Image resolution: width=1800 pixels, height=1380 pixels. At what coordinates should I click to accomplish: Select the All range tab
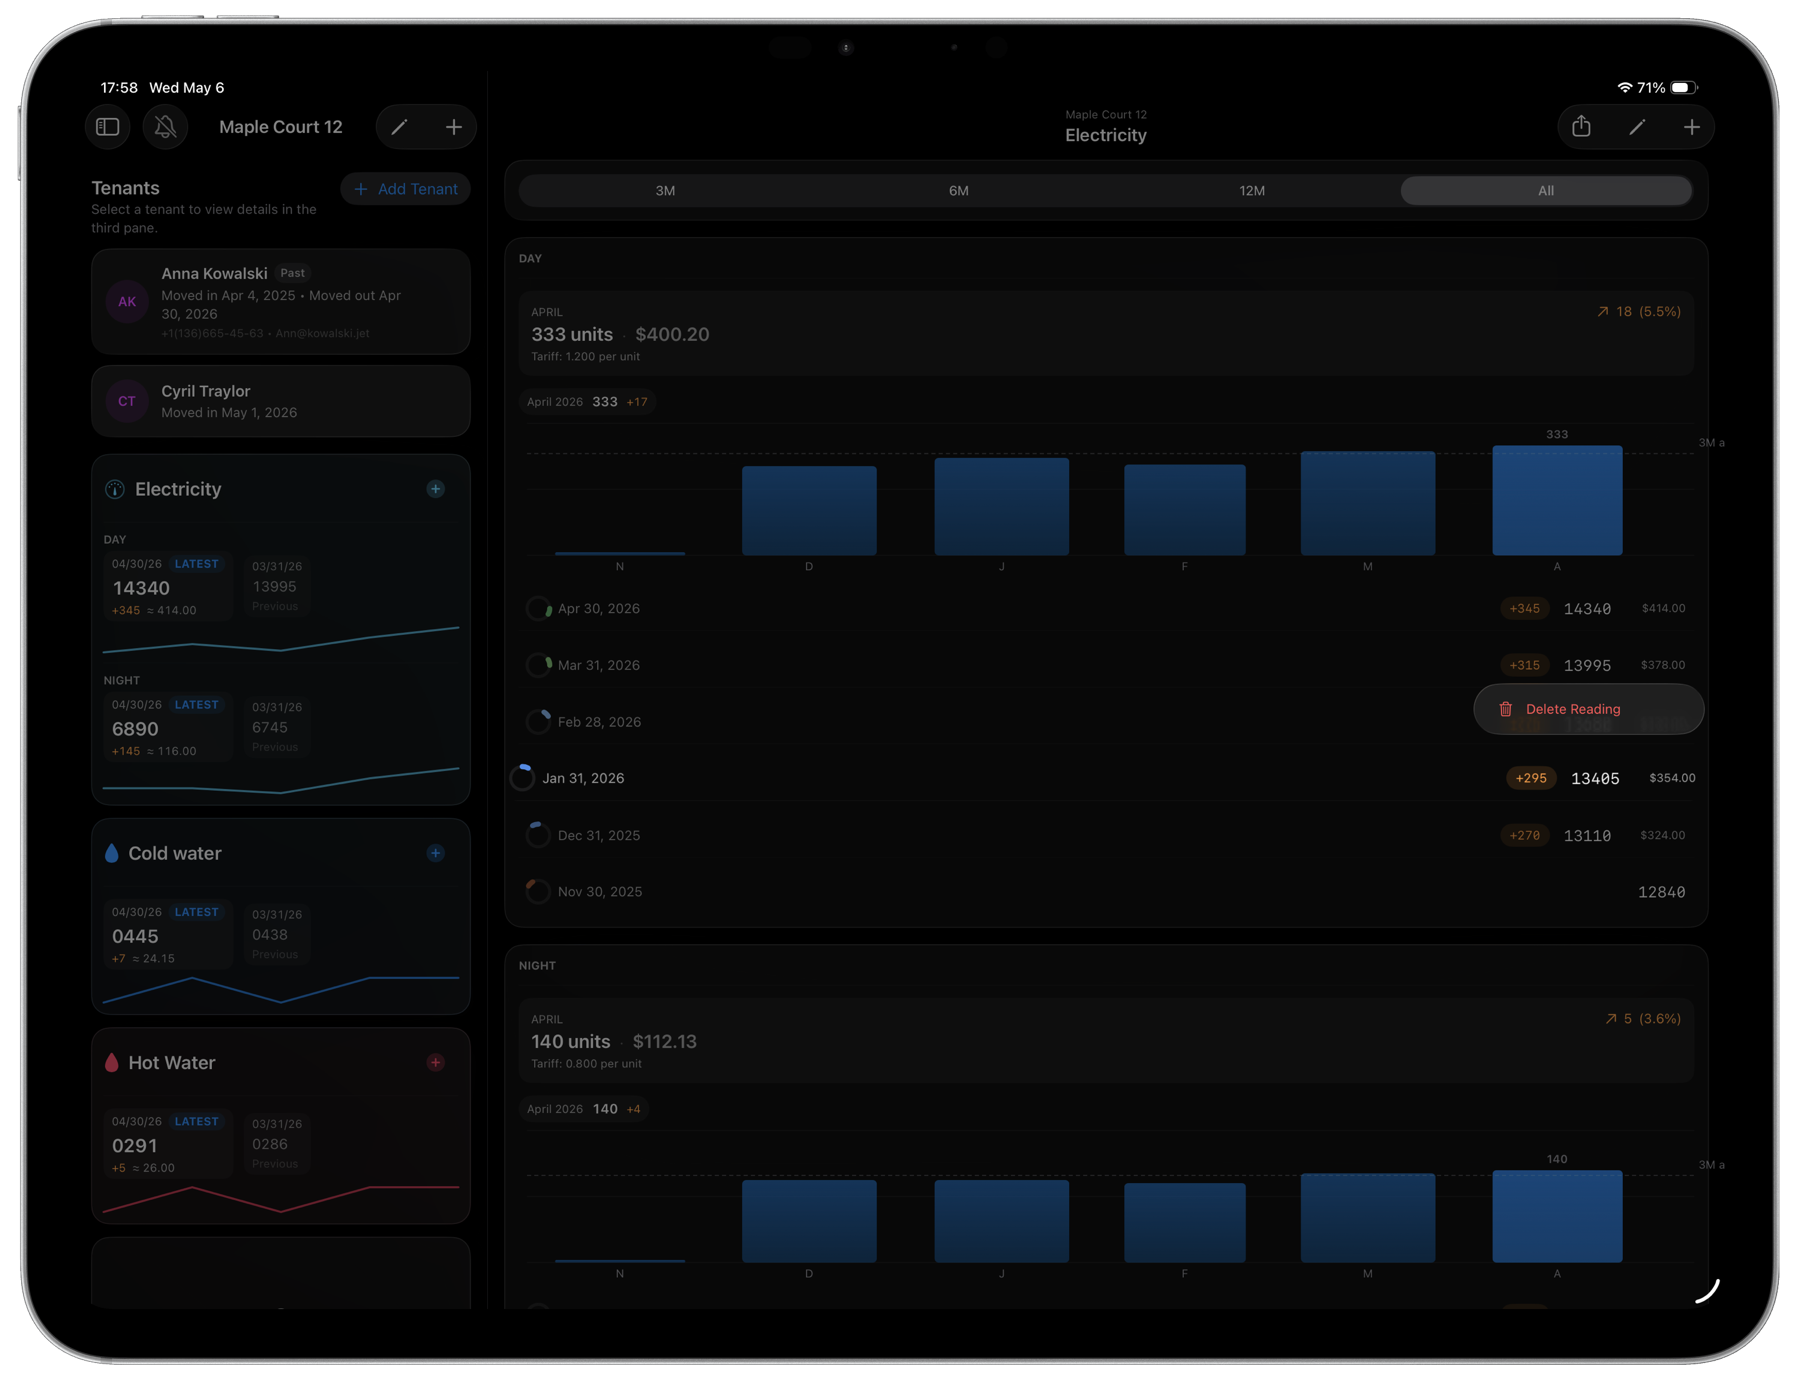1546,191
